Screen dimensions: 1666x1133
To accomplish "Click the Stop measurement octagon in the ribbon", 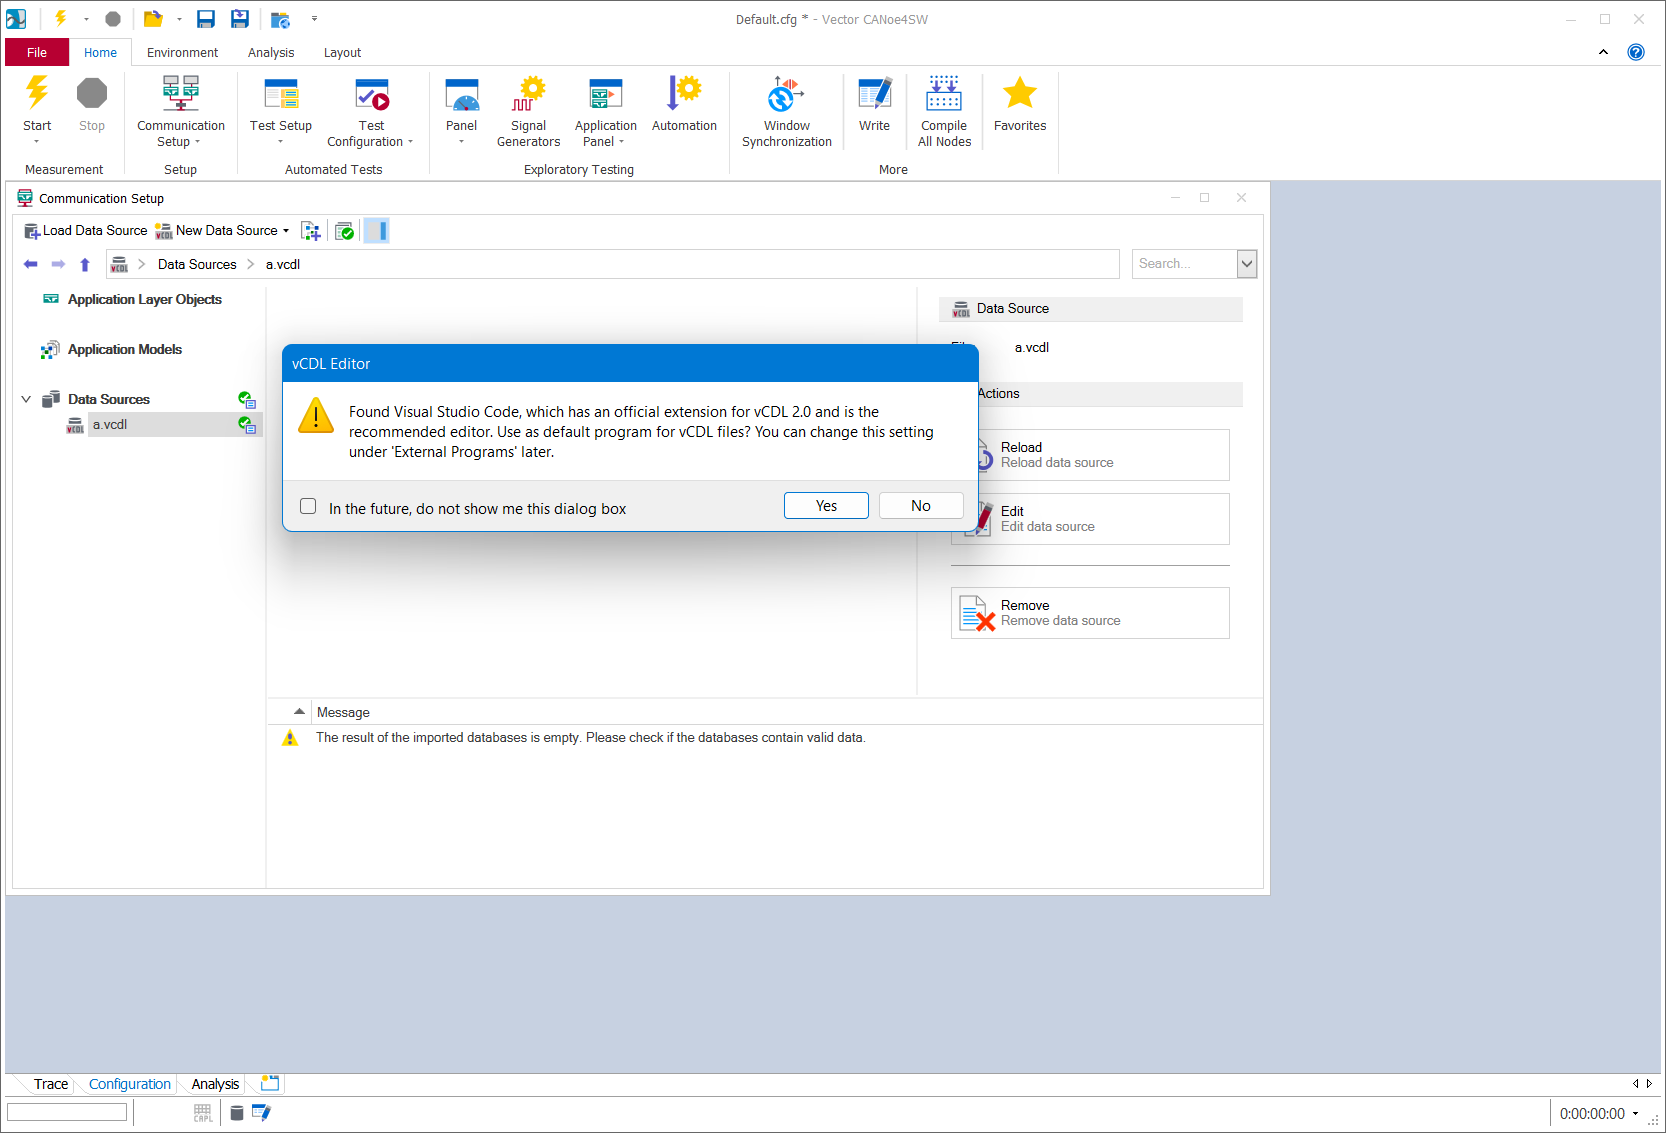I will [92, 93].
